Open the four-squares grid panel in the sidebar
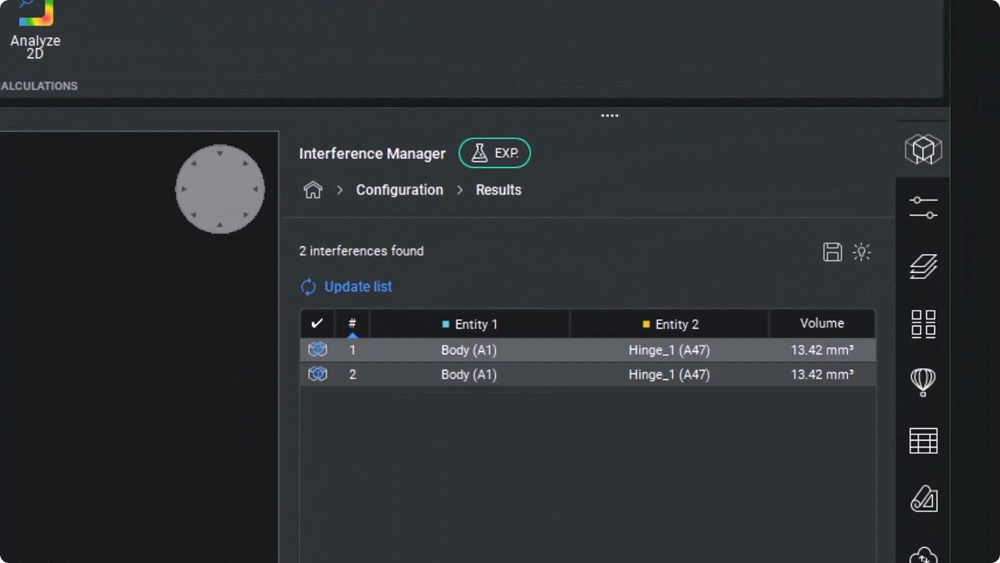 click(x=923, y=324)
